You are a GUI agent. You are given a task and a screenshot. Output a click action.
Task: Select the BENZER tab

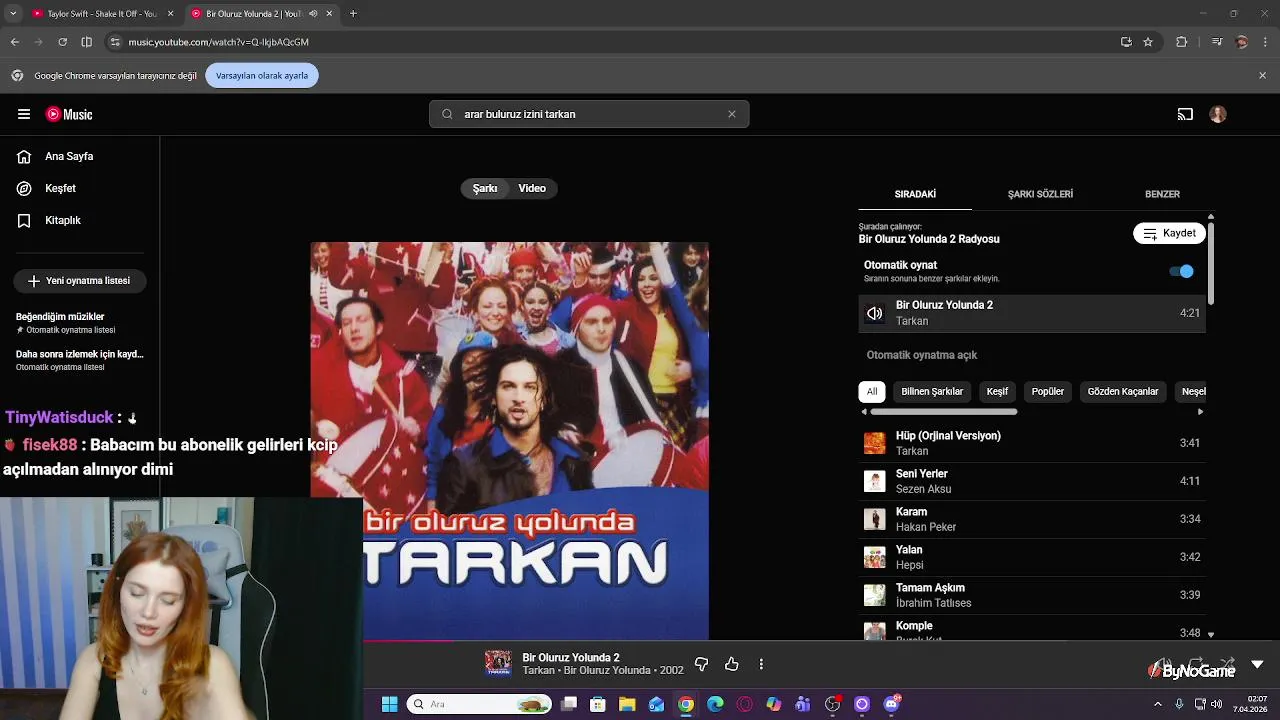click(1162, 194)
